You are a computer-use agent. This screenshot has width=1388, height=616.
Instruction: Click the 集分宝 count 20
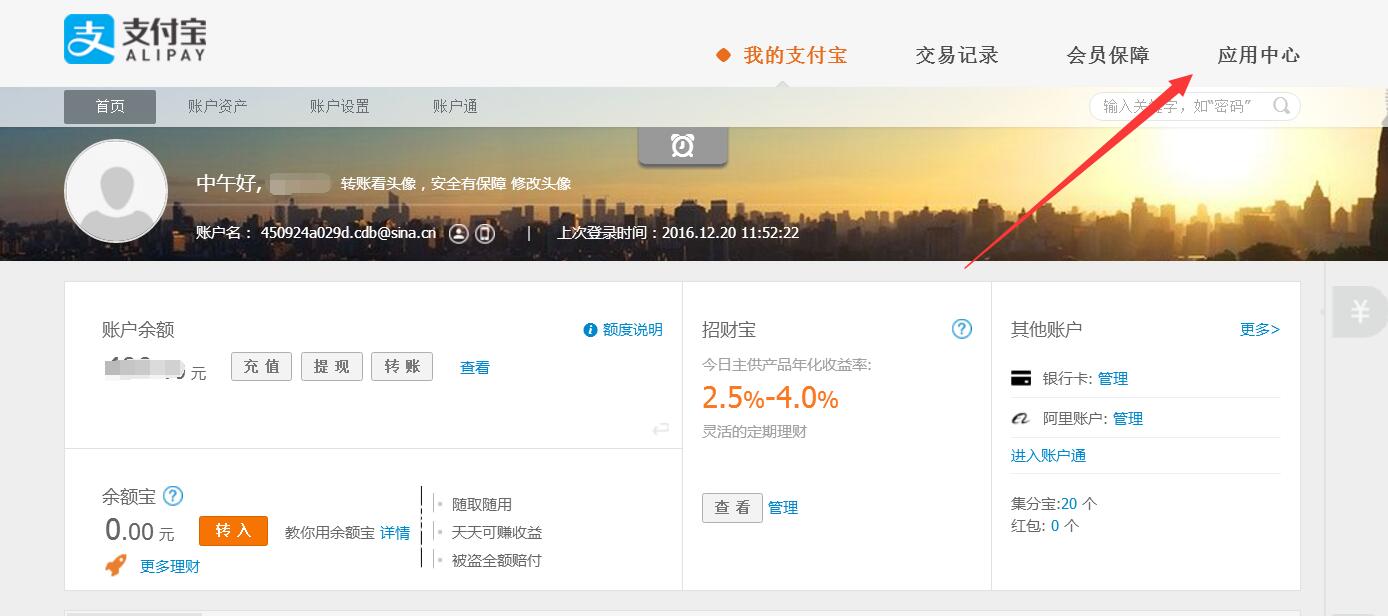point(1069,503)
